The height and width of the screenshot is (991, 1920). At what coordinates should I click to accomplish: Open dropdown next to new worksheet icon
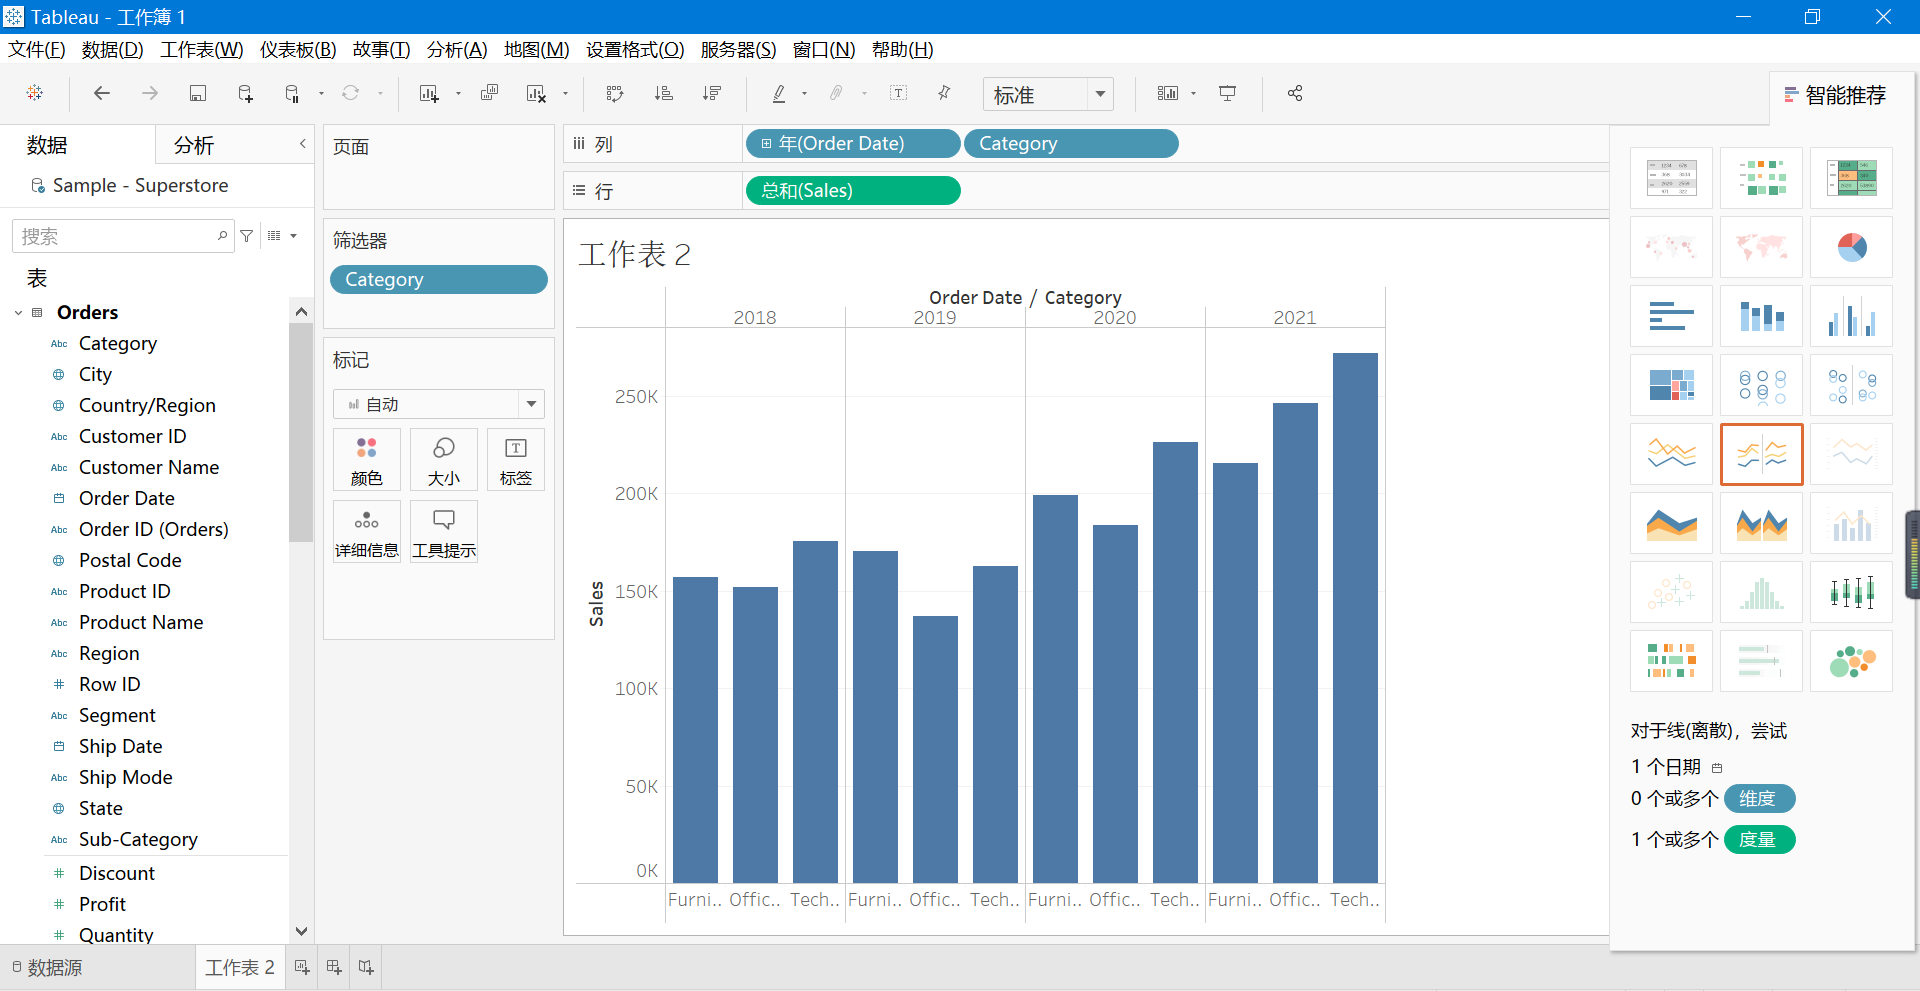tap(458, 94)
